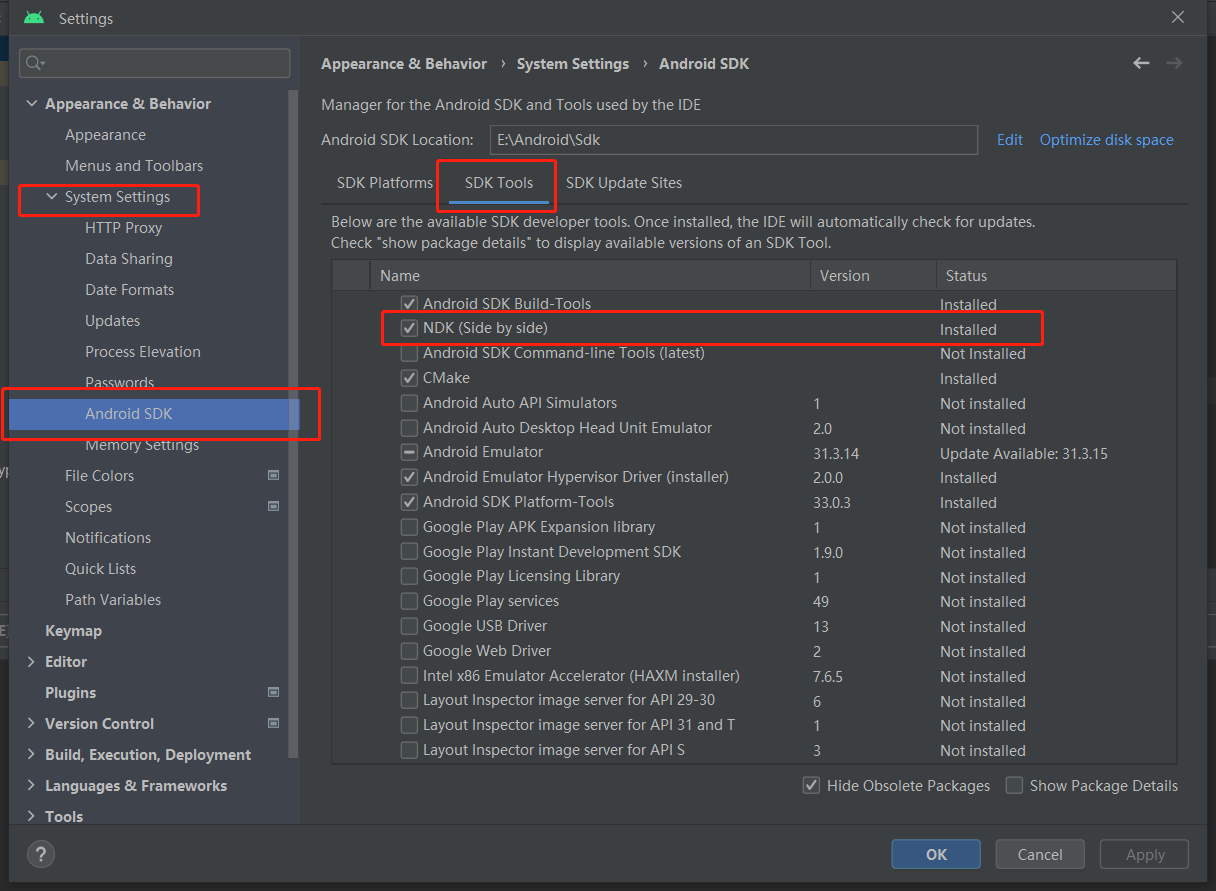Select Android SDK in the sidebar
1216x891 pixels.
[x=154, y=414]
